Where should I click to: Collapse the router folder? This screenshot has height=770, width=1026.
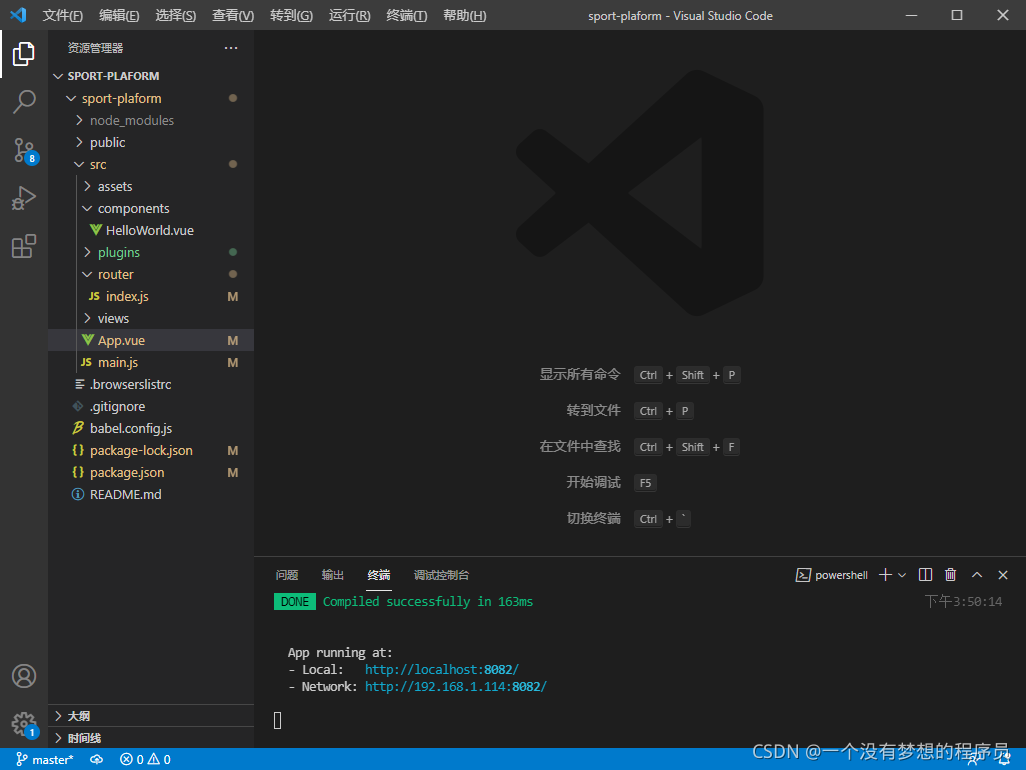tap(150, 274)
